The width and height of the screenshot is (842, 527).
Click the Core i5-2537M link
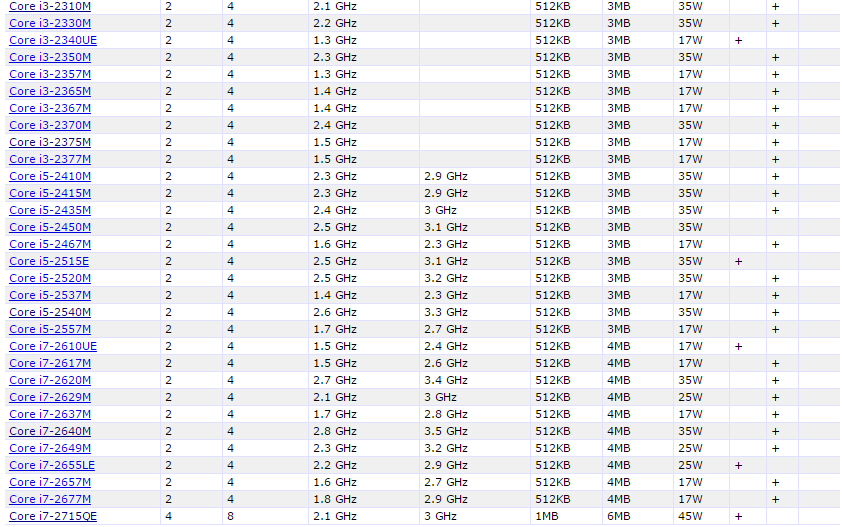click(50, 295)
